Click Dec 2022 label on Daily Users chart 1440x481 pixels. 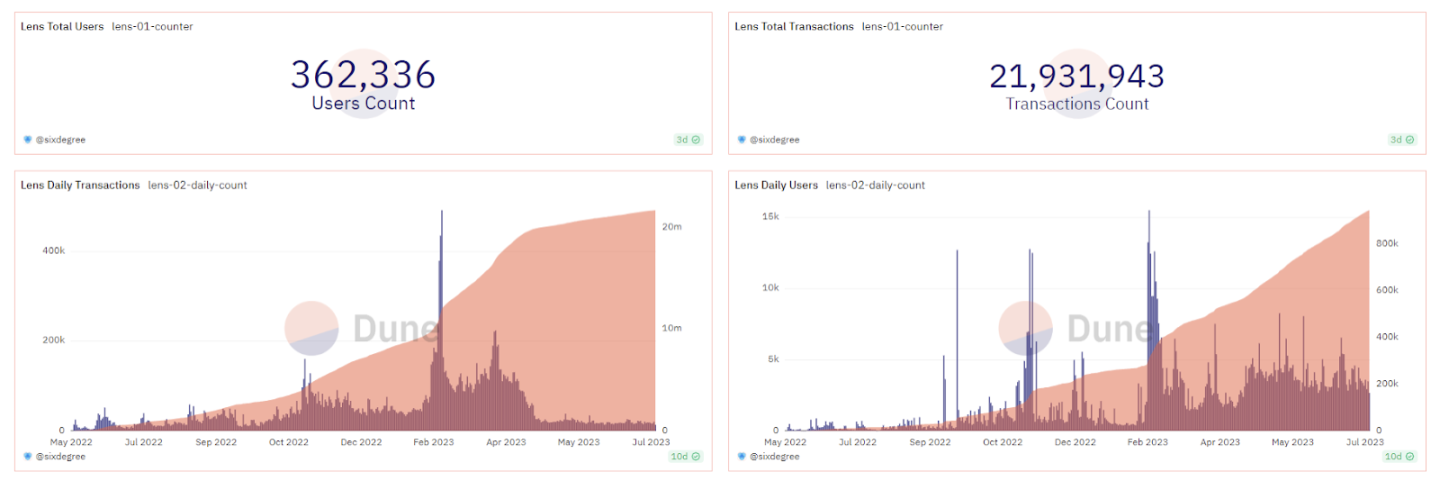pyautogui.click(x=1076, y=441)
